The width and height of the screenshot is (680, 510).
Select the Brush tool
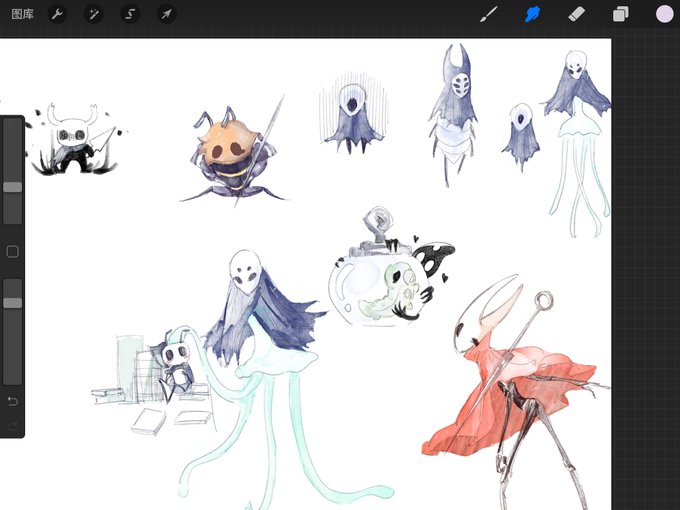click(489, 14)
